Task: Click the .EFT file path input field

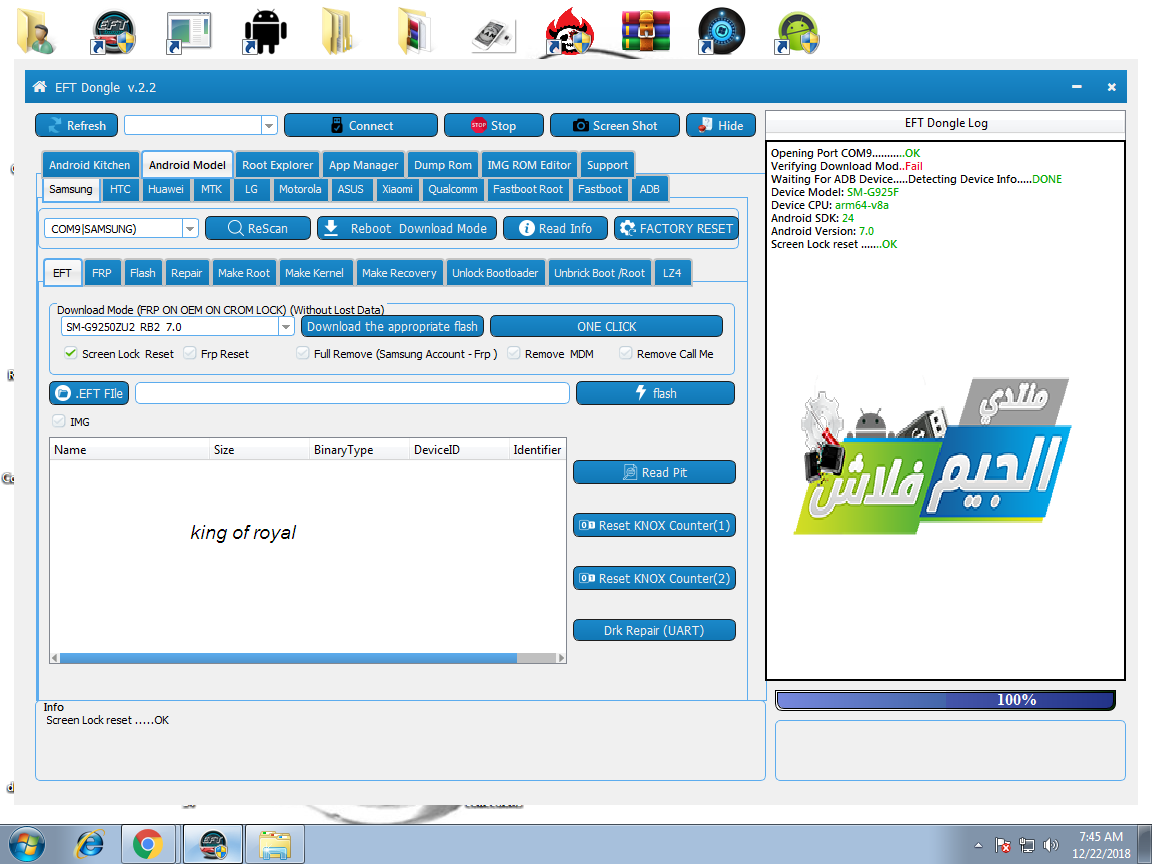Action: click(352, 393)
